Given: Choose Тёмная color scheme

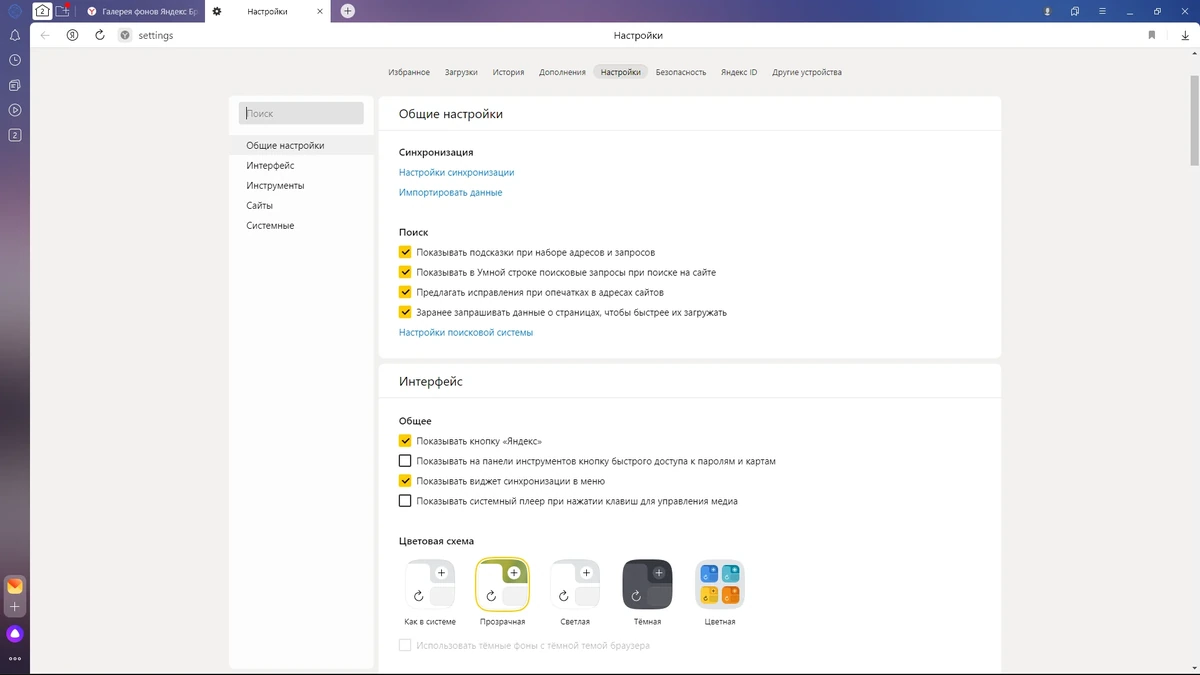Looking at the screenshot, I should pos(647,584).
